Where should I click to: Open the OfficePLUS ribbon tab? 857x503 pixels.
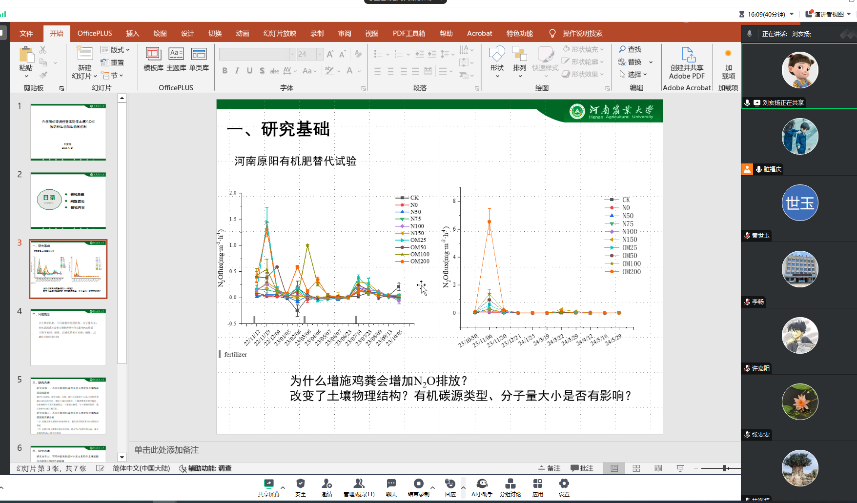95,33
